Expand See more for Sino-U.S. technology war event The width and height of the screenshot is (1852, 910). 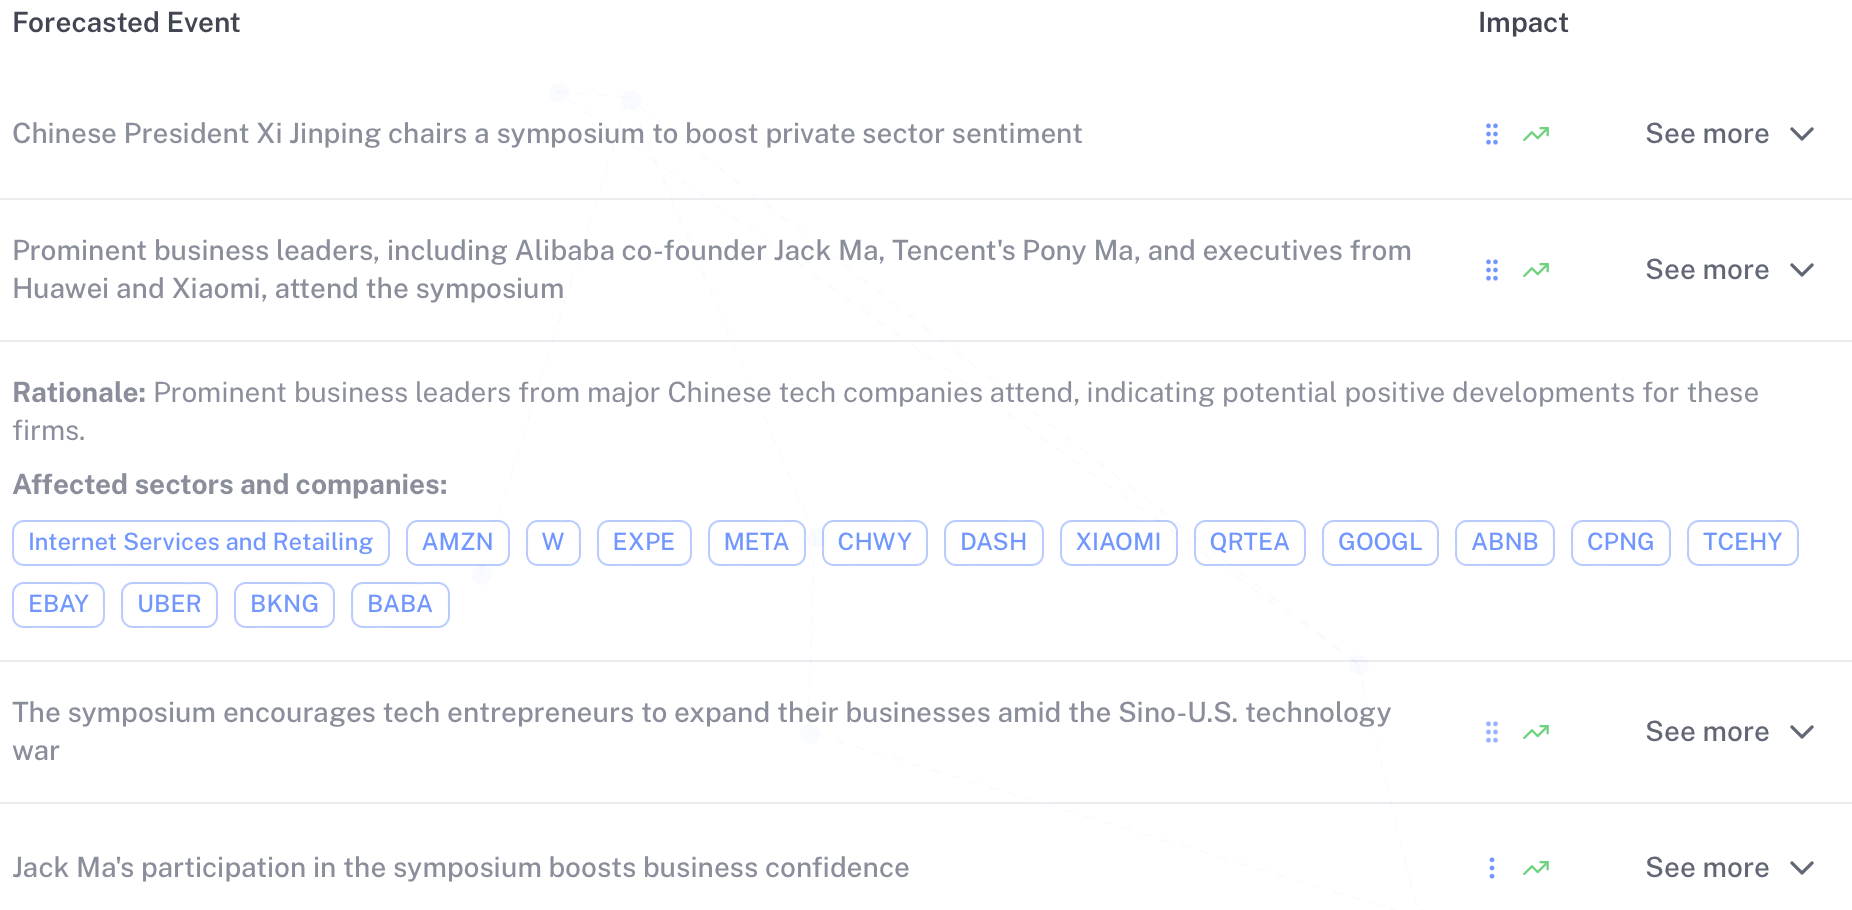point(1729,732)
